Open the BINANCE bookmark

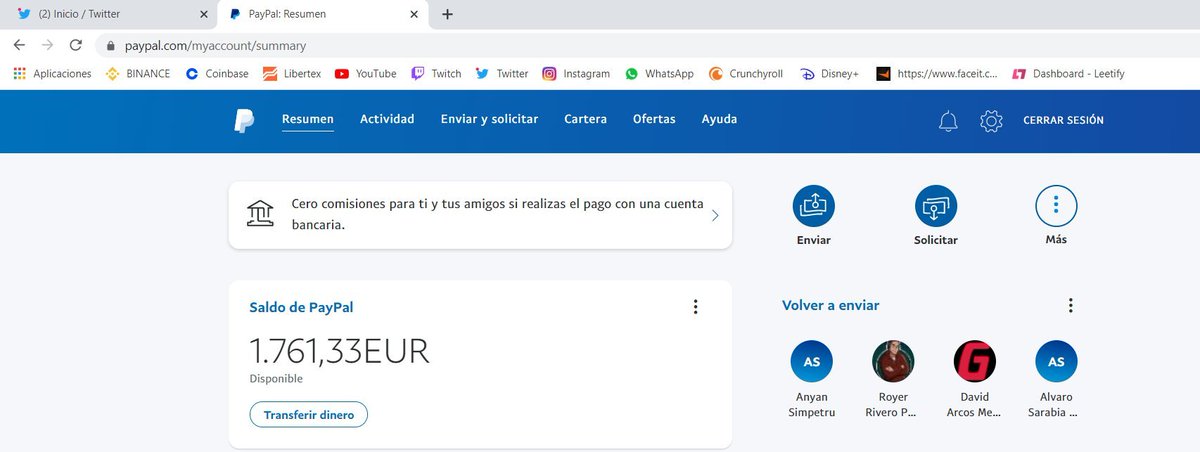coord(138,73)
